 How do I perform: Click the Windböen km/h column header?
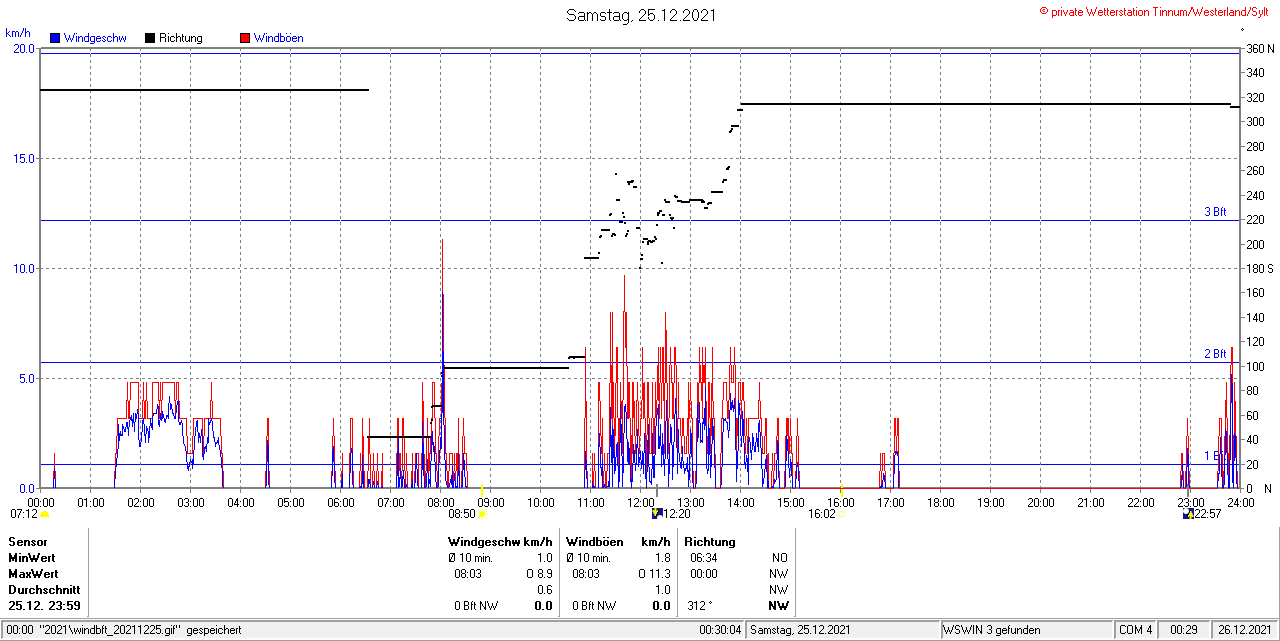(x=618, y=541)
